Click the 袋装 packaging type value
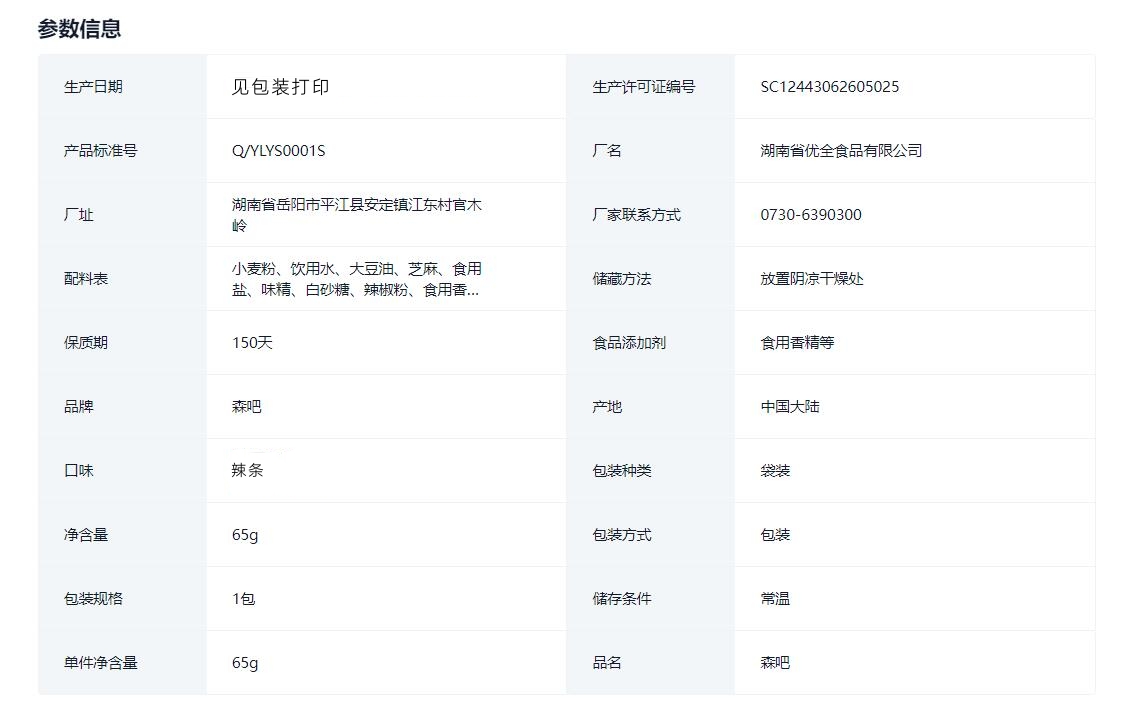The width and height of the screenshot is (1133, 725). point(775,471)
